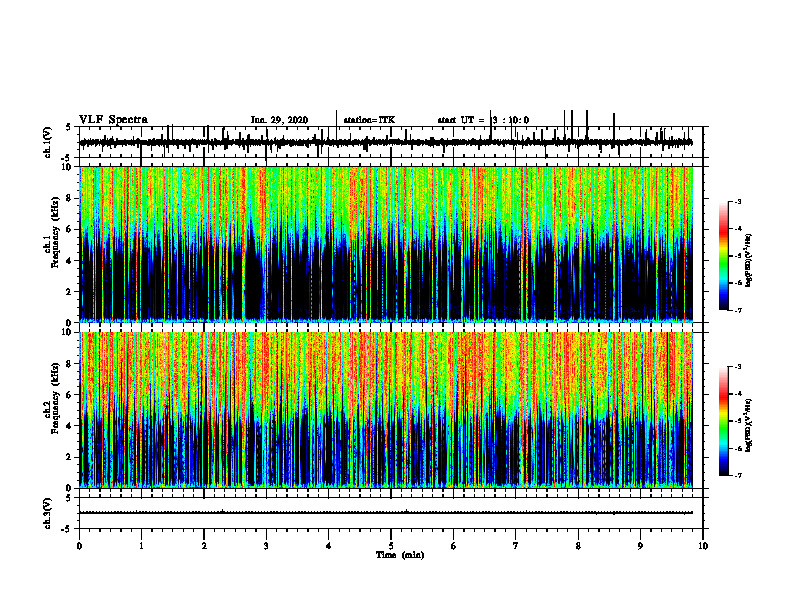The height and width of the screenshot is (612, 792).
Task: Click the ch.2 spectrogram 2 kHz tick label
Action: coord(69,457)
